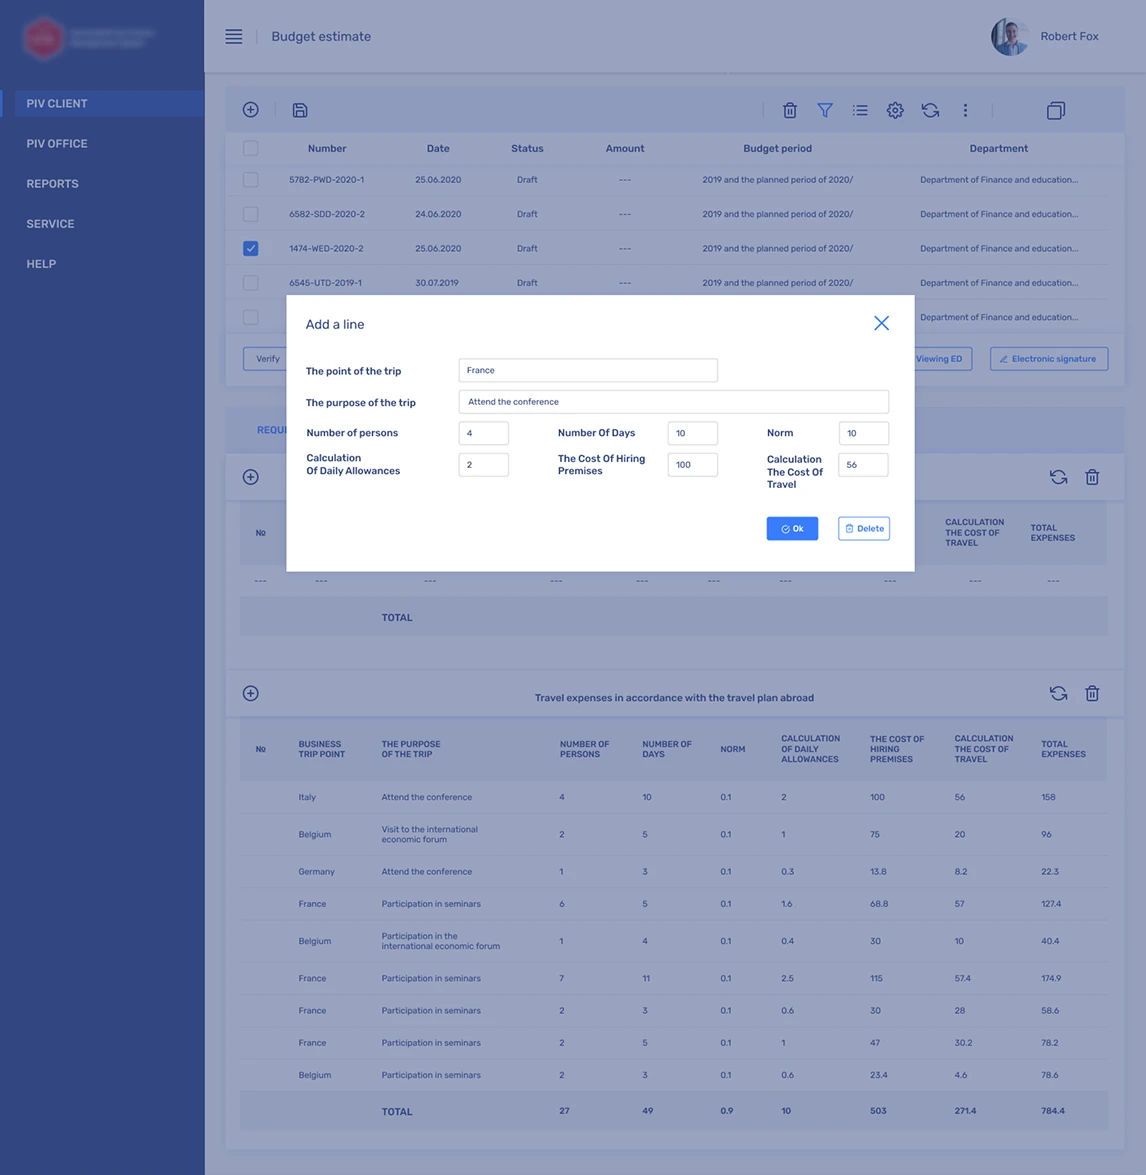Image resolution: width=1146 pixels, height=1175 pixels.
Task: Refresh the estimates list with top refresh icon
Action: pyautogui.click(x=930, y=110)
